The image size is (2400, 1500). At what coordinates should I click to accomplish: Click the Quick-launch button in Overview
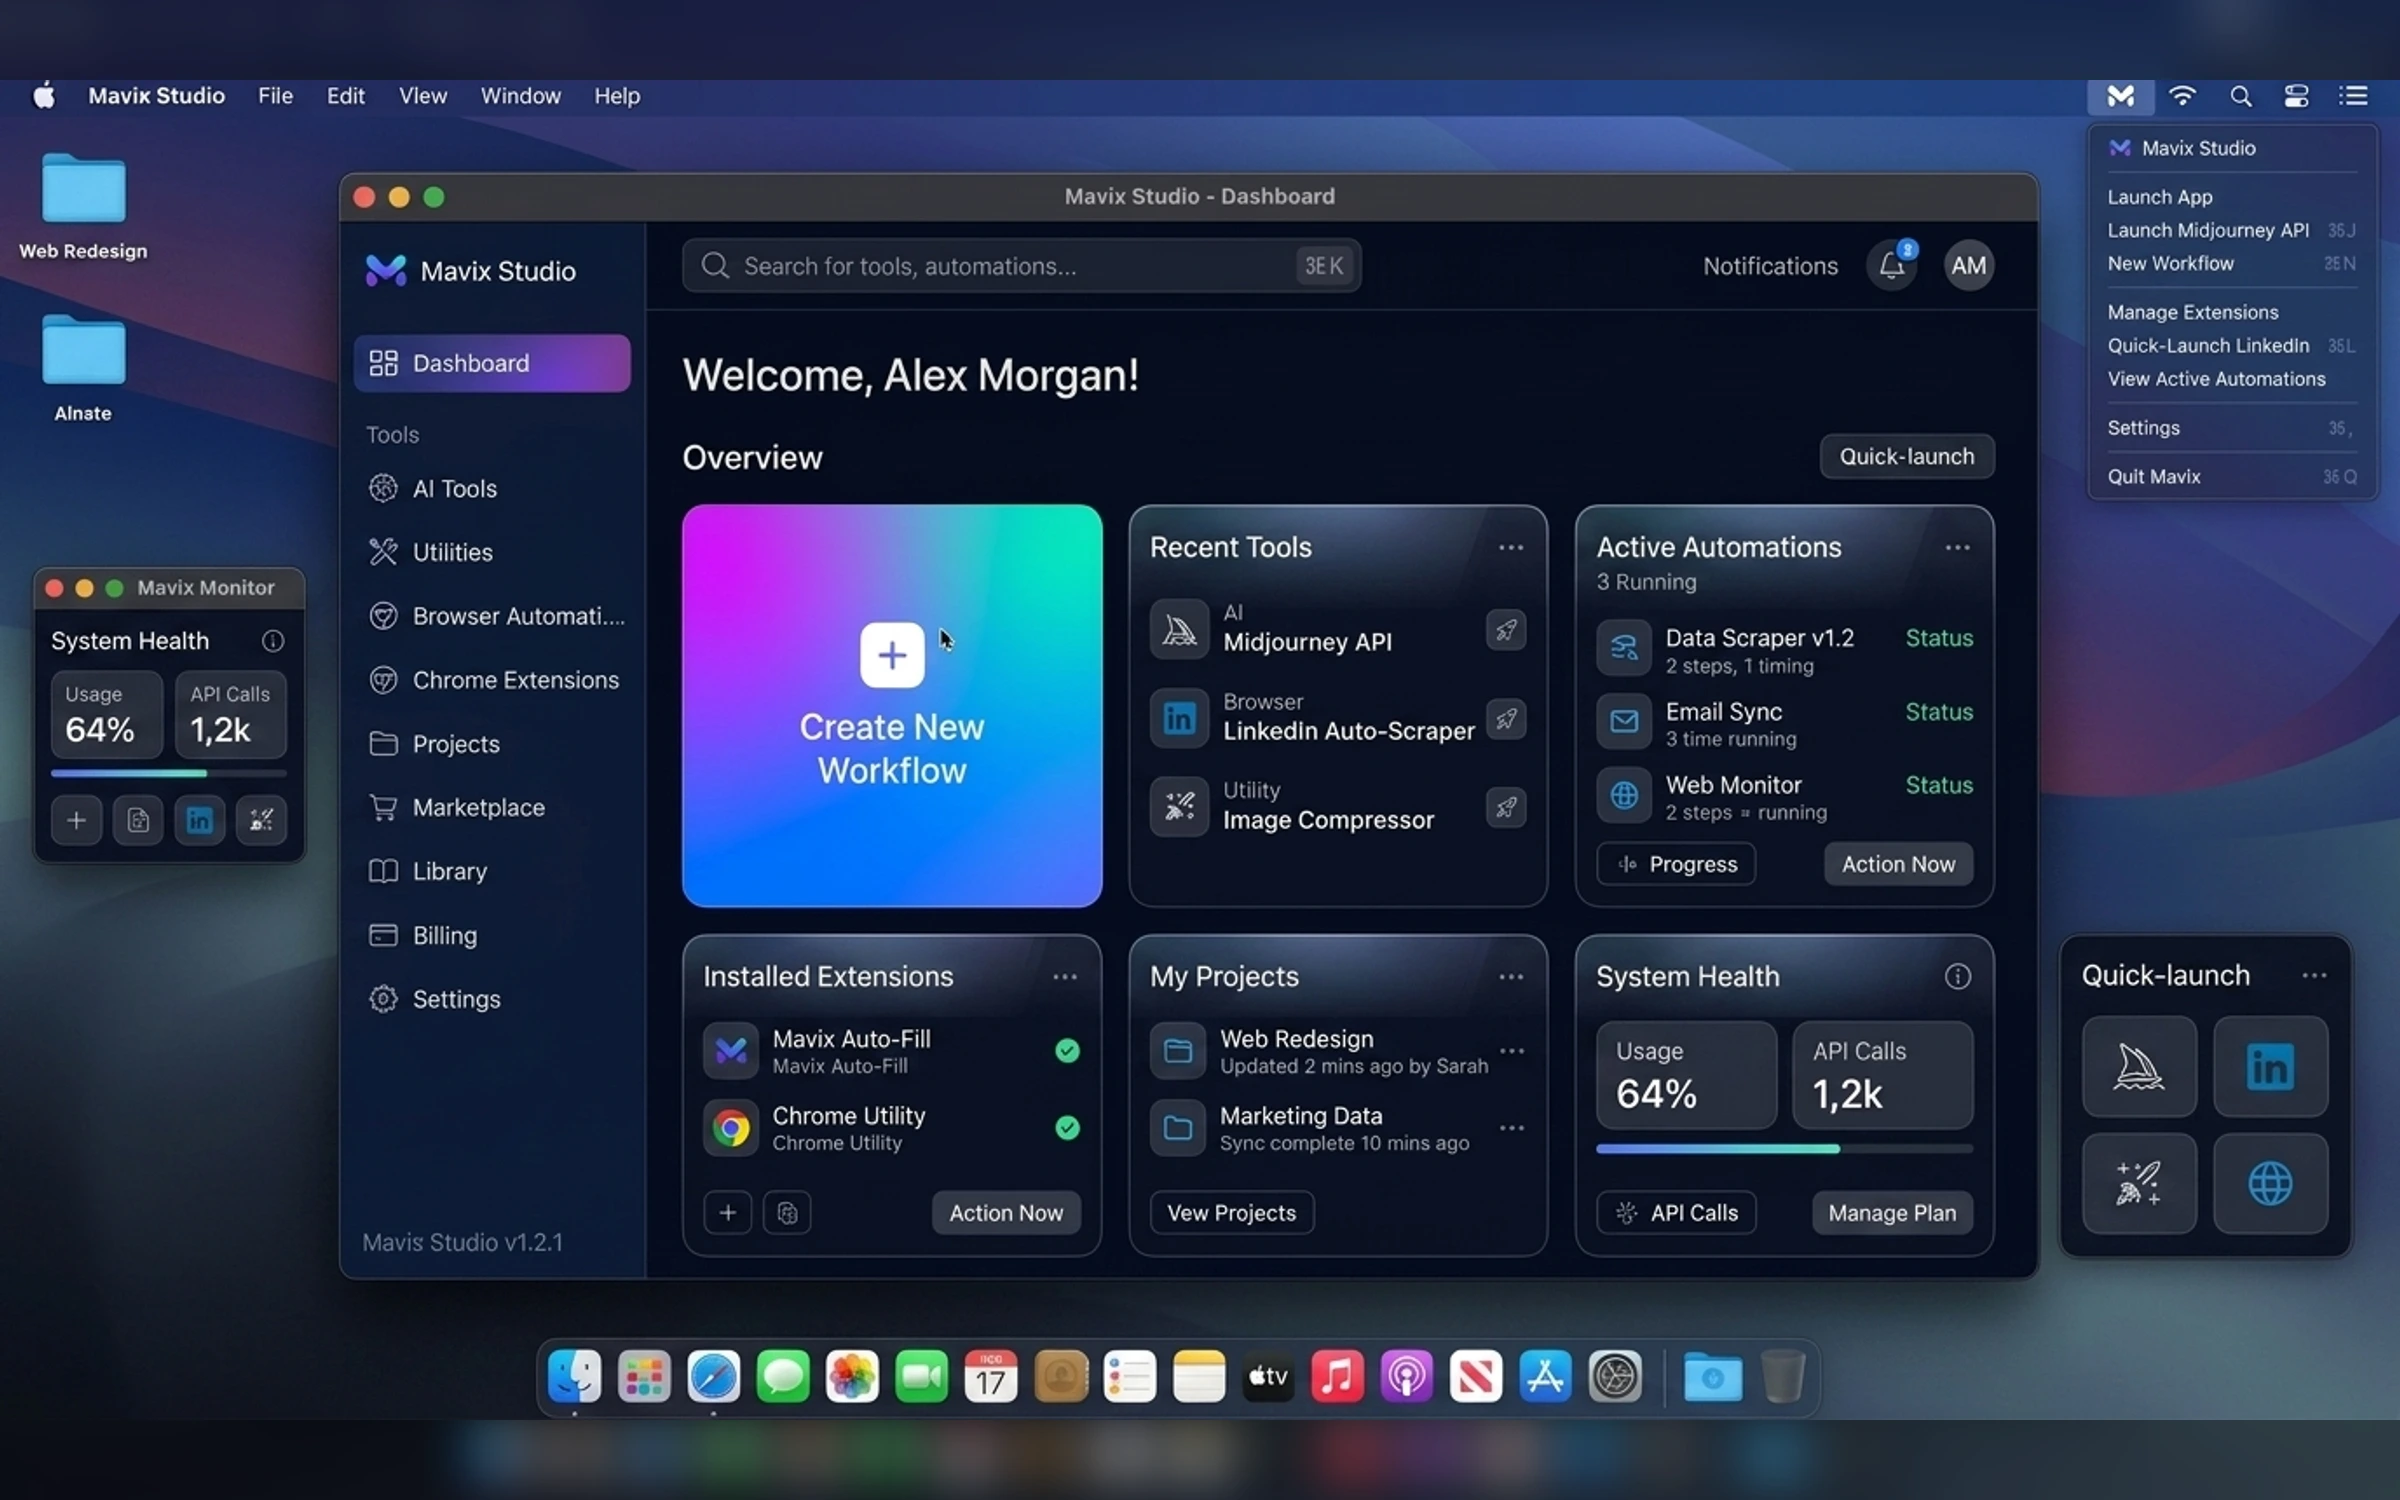pyautogui.click(x=1907, y=457)
